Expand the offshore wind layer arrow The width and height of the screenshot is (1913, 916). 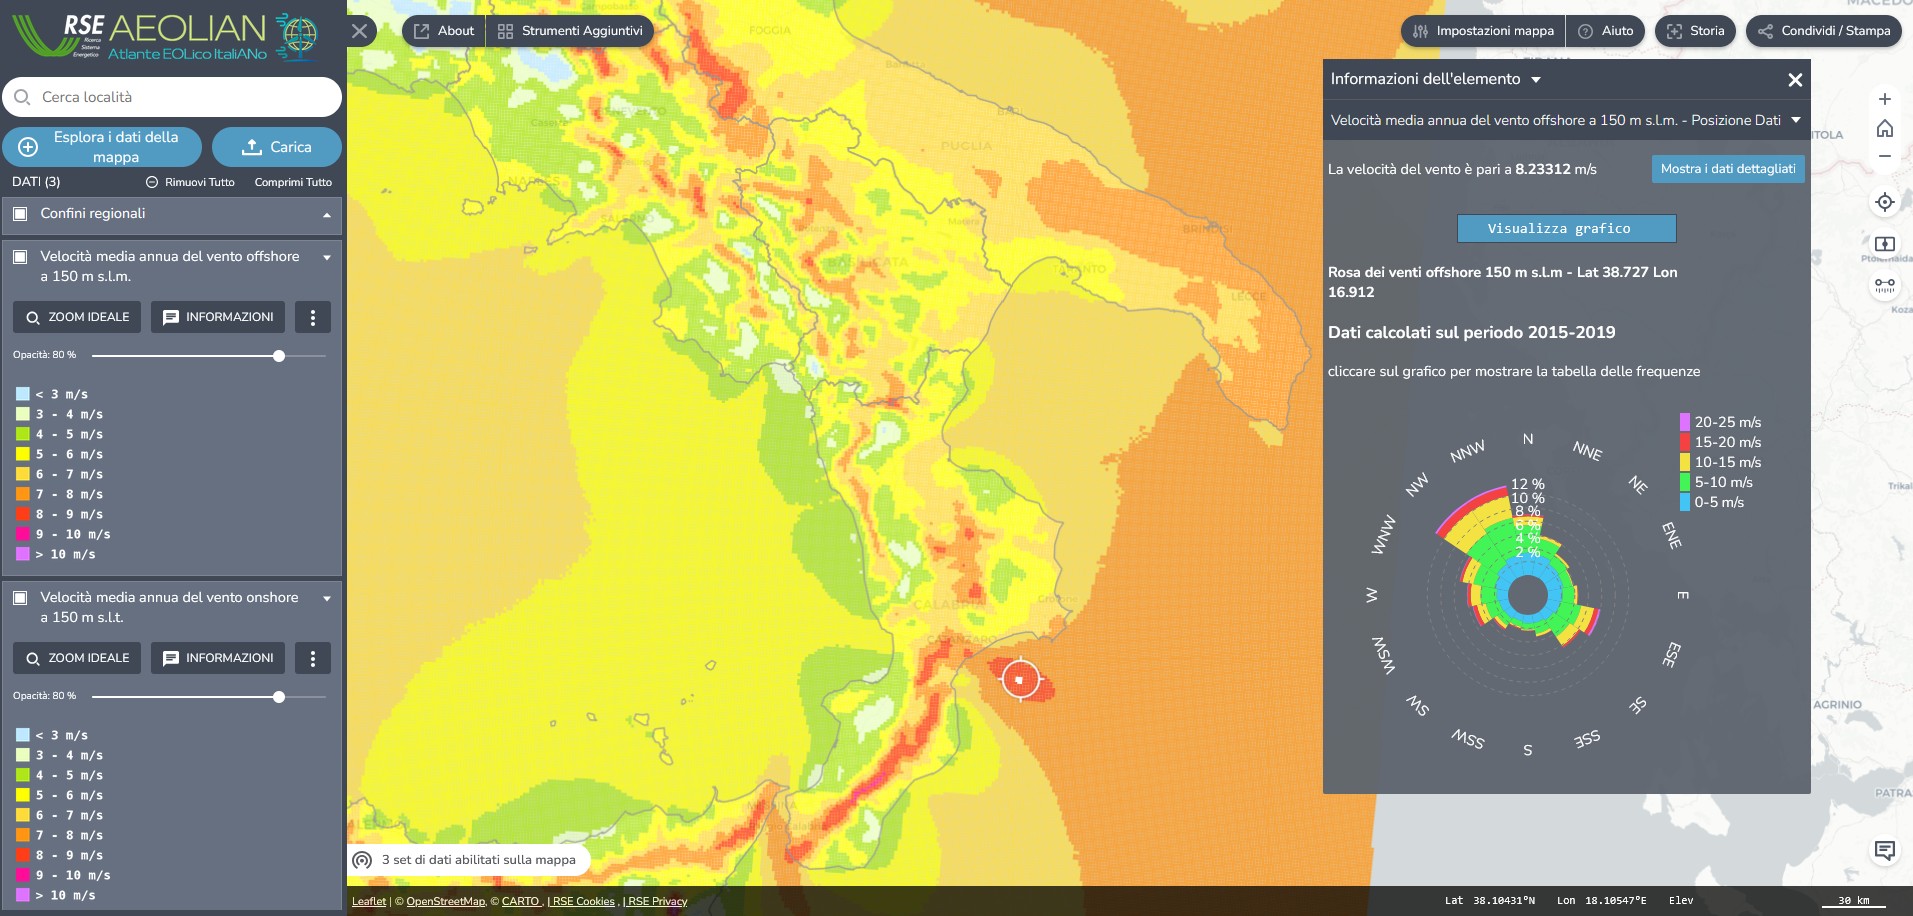(x=327, y=258)
